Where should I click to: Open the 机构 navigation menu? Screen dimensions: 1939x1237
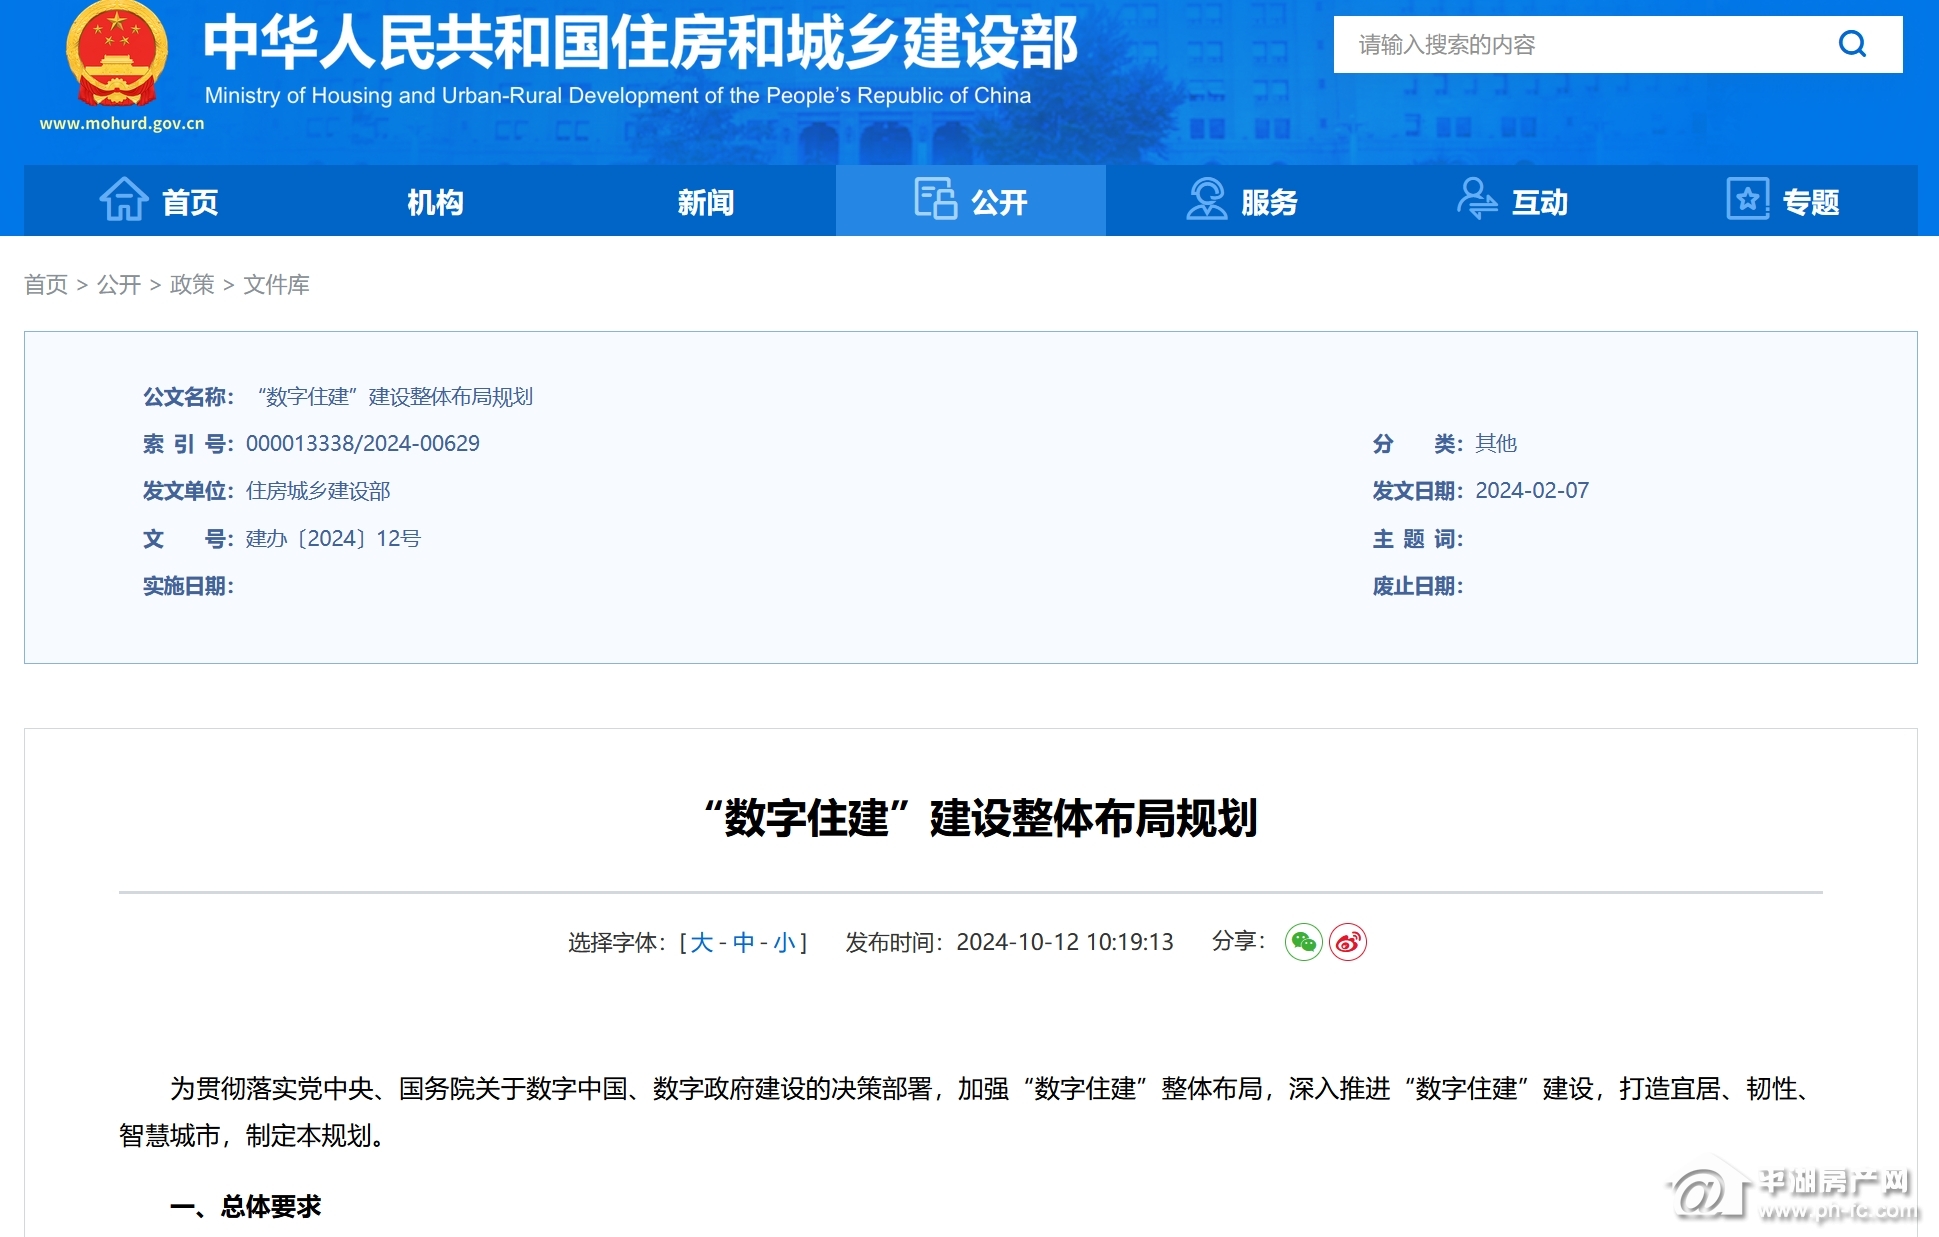pyautogui.click(x=435, y=202)
